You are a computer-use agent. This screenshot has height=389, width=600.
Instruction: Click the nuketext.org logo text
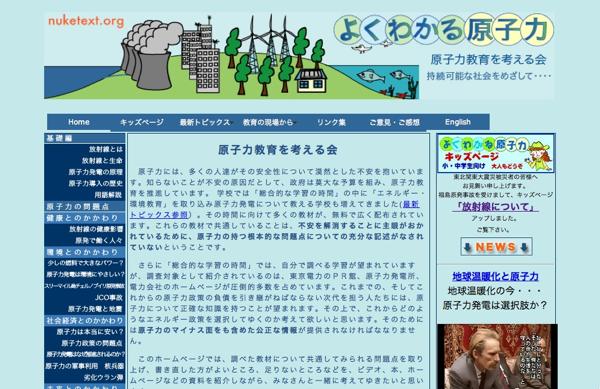coord(86,21)
